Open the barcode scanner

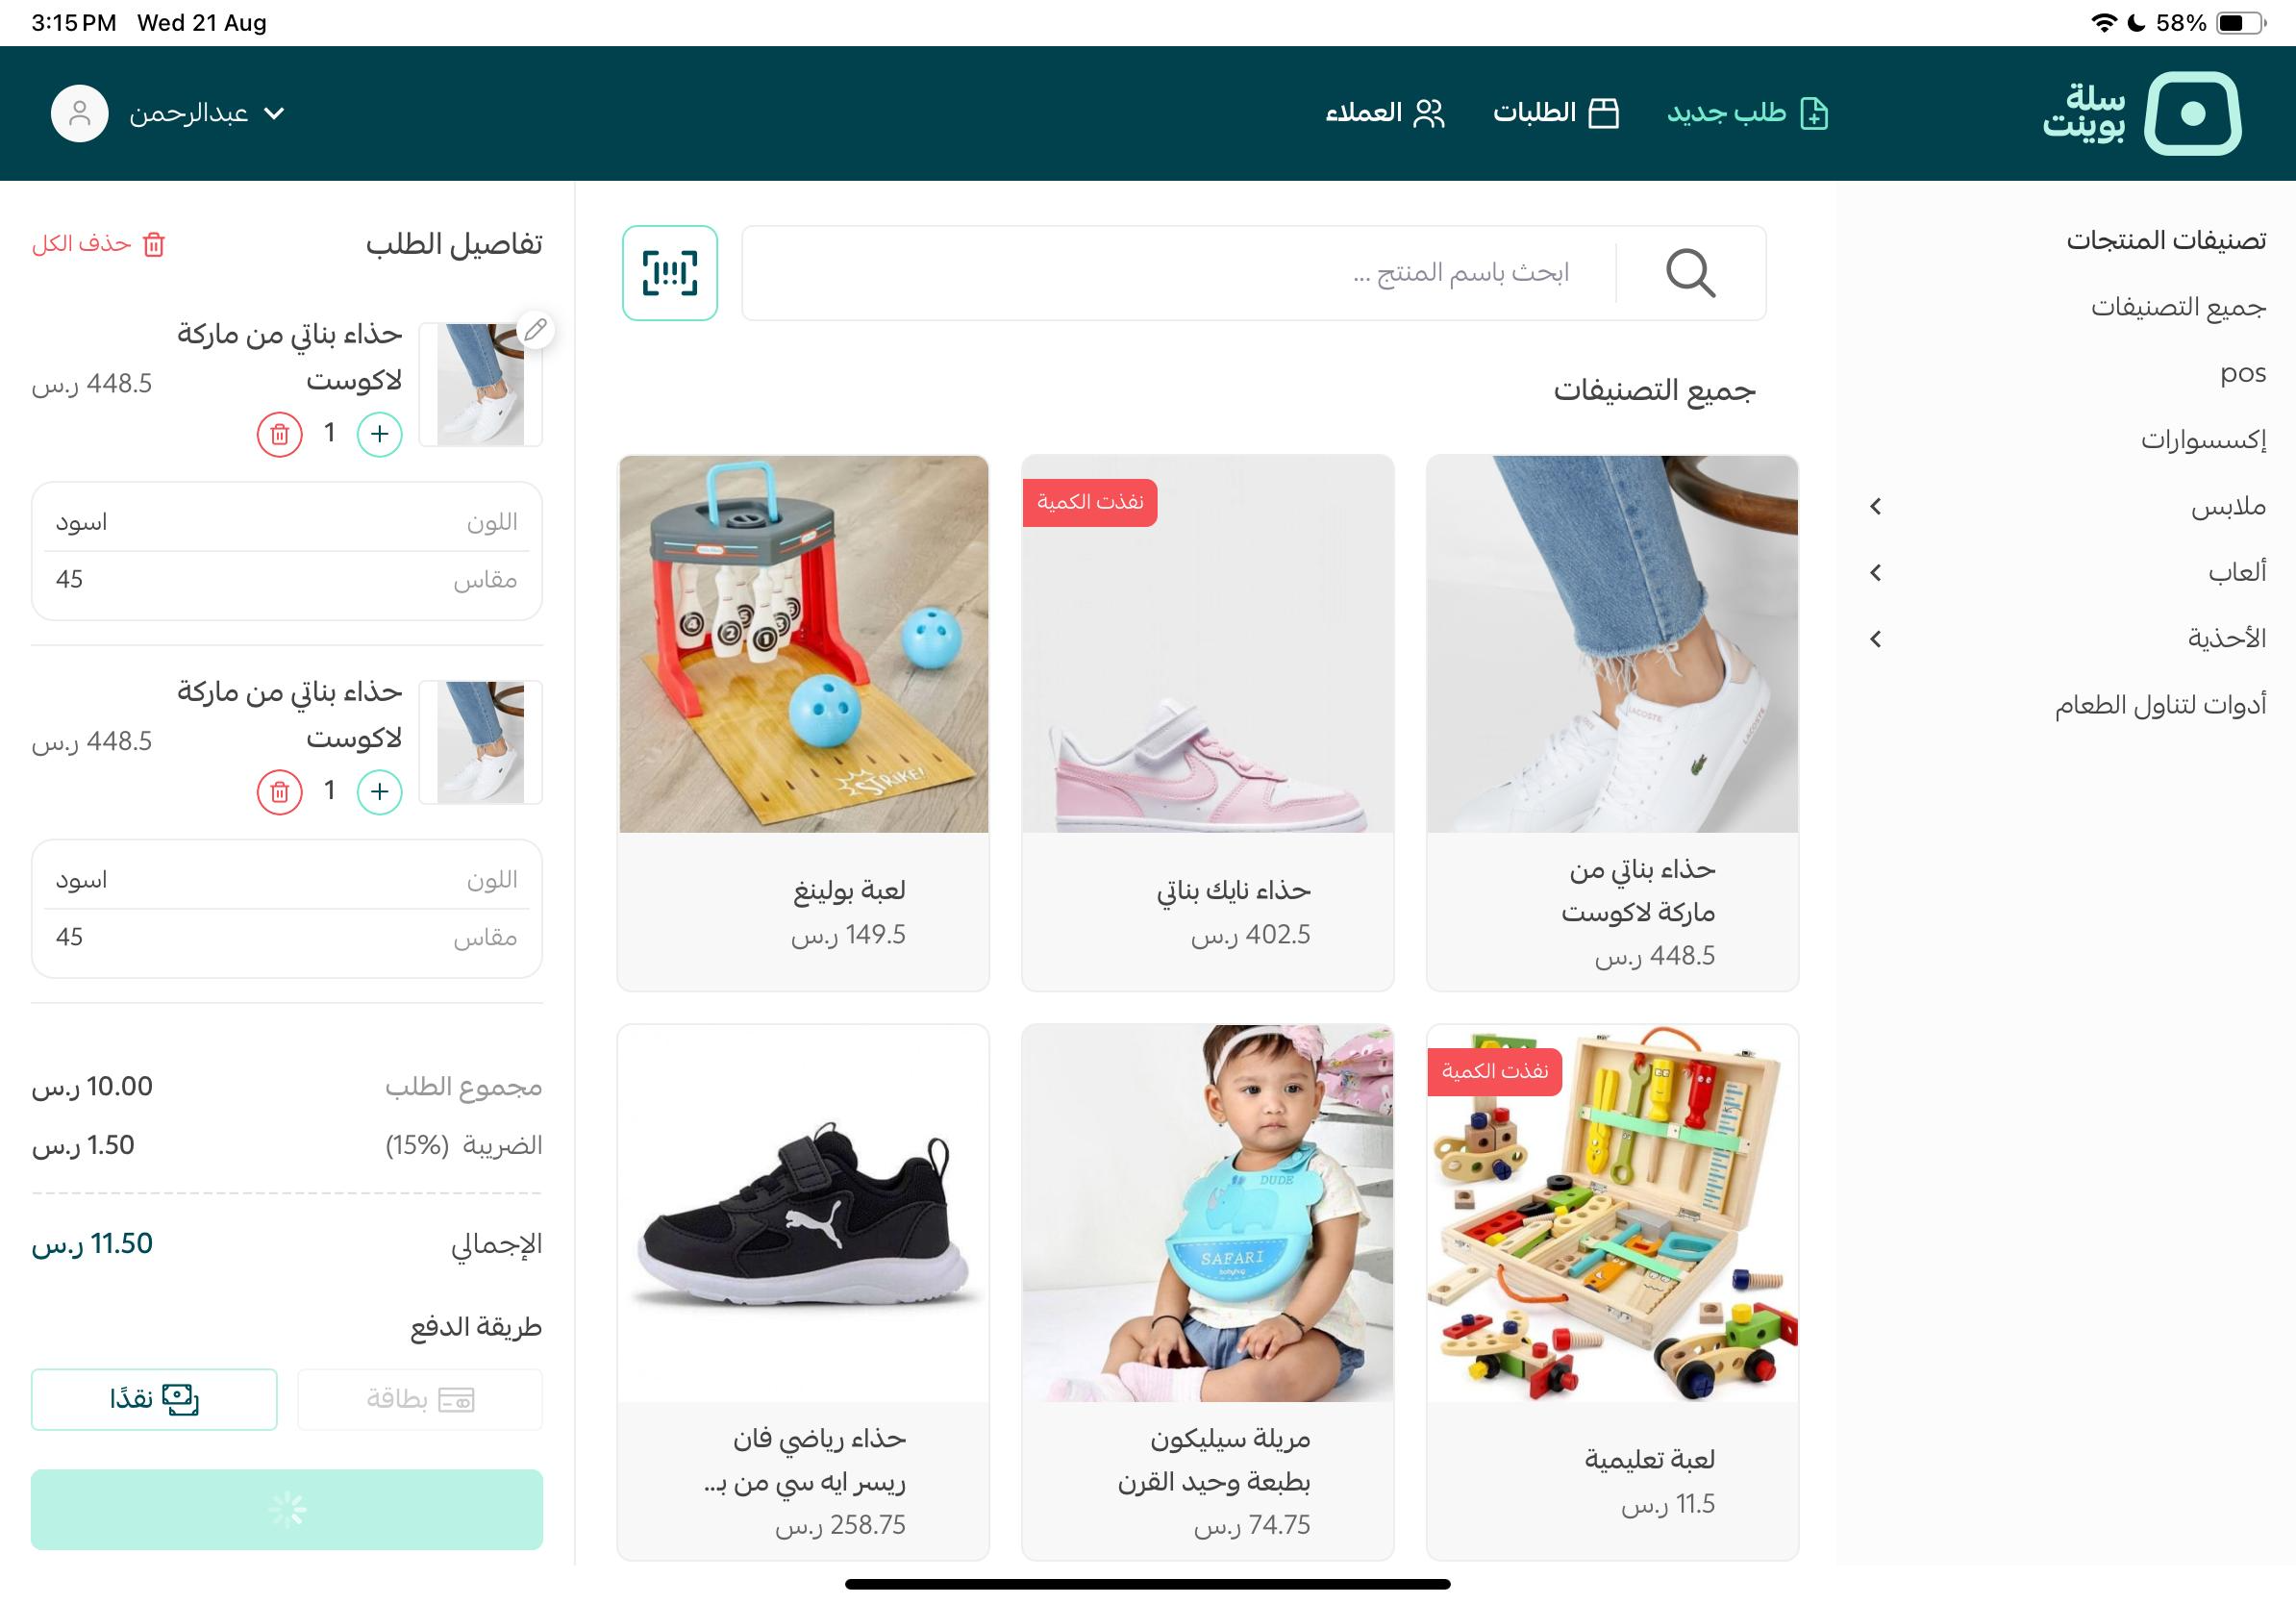(x=669, y=272)
